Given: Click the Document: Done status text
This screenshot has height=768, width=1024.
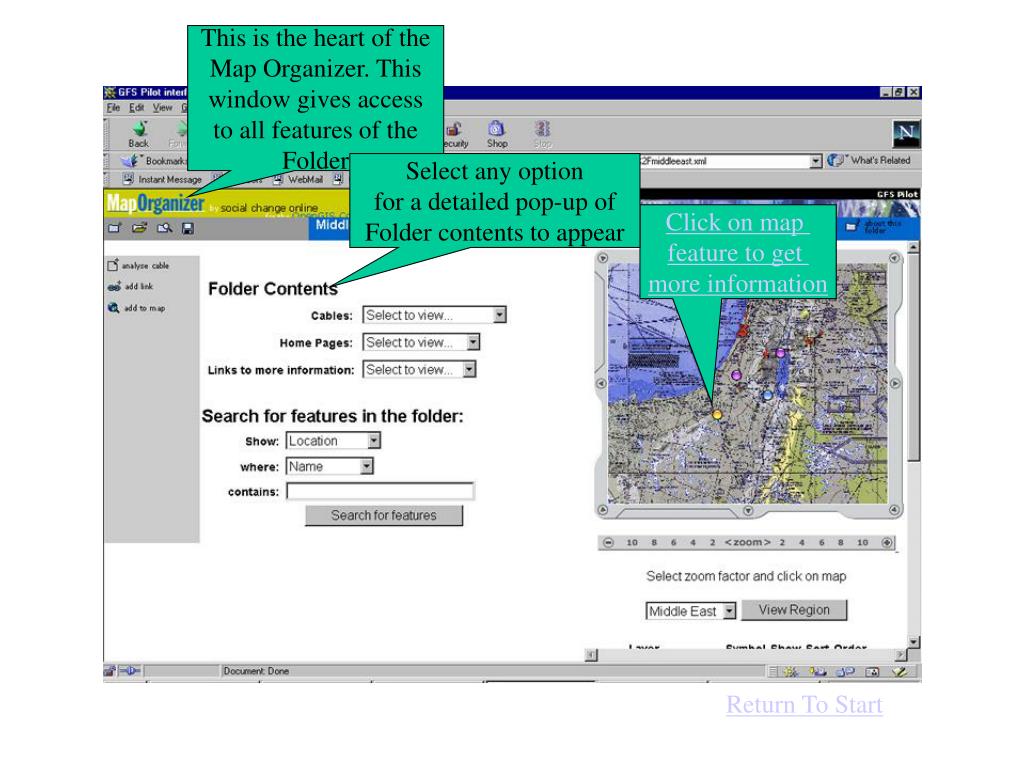Looking at the screenshot, I should pyautogui.click(x=256, y=671).
